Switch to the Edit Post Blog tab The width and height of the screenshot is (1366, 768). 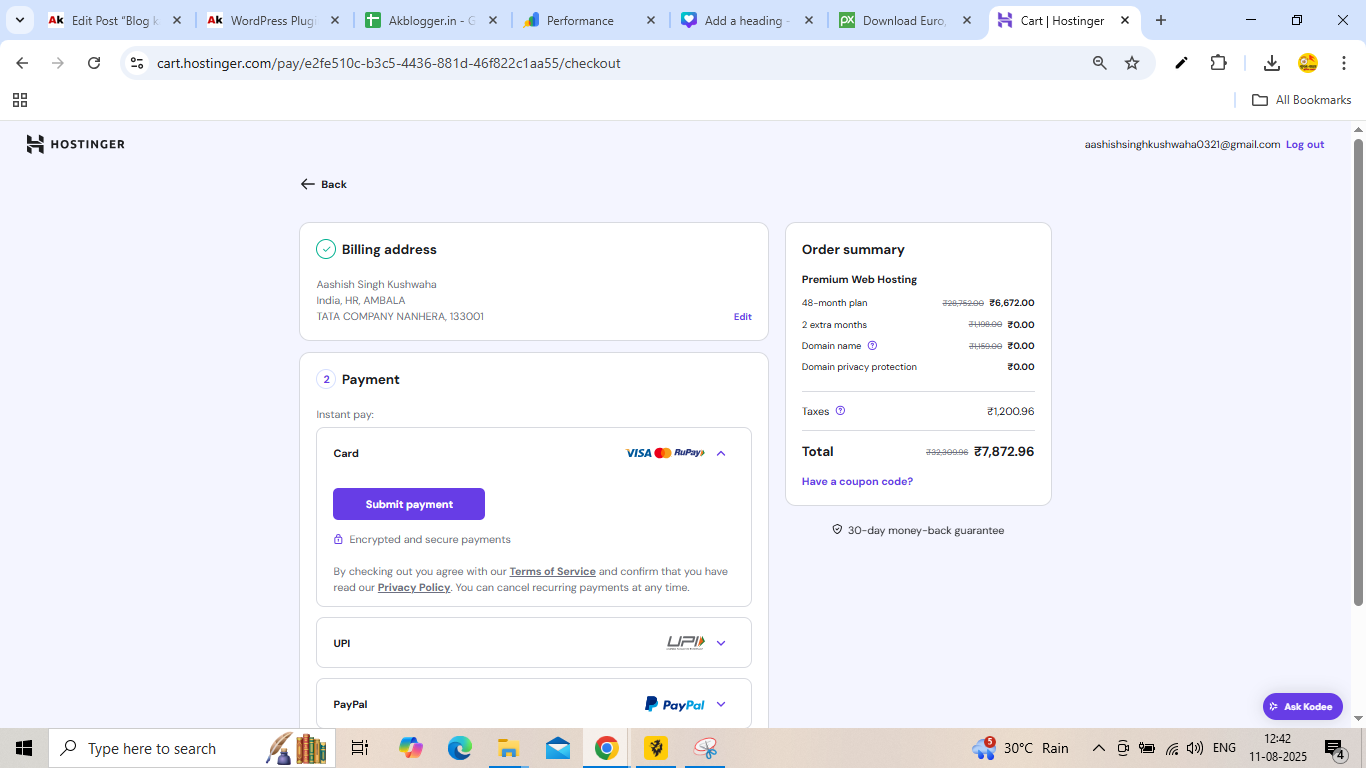[x=115, y=20]
